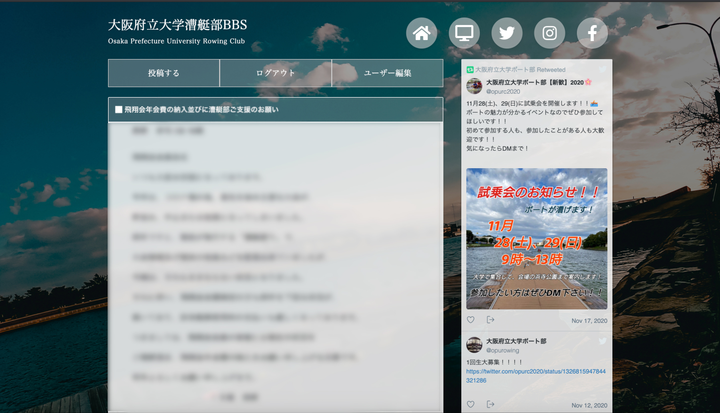This screenshot has width=720, height=413.
Task: Click avatar of the @opurowing tweet
Action: tap(474, 345)
